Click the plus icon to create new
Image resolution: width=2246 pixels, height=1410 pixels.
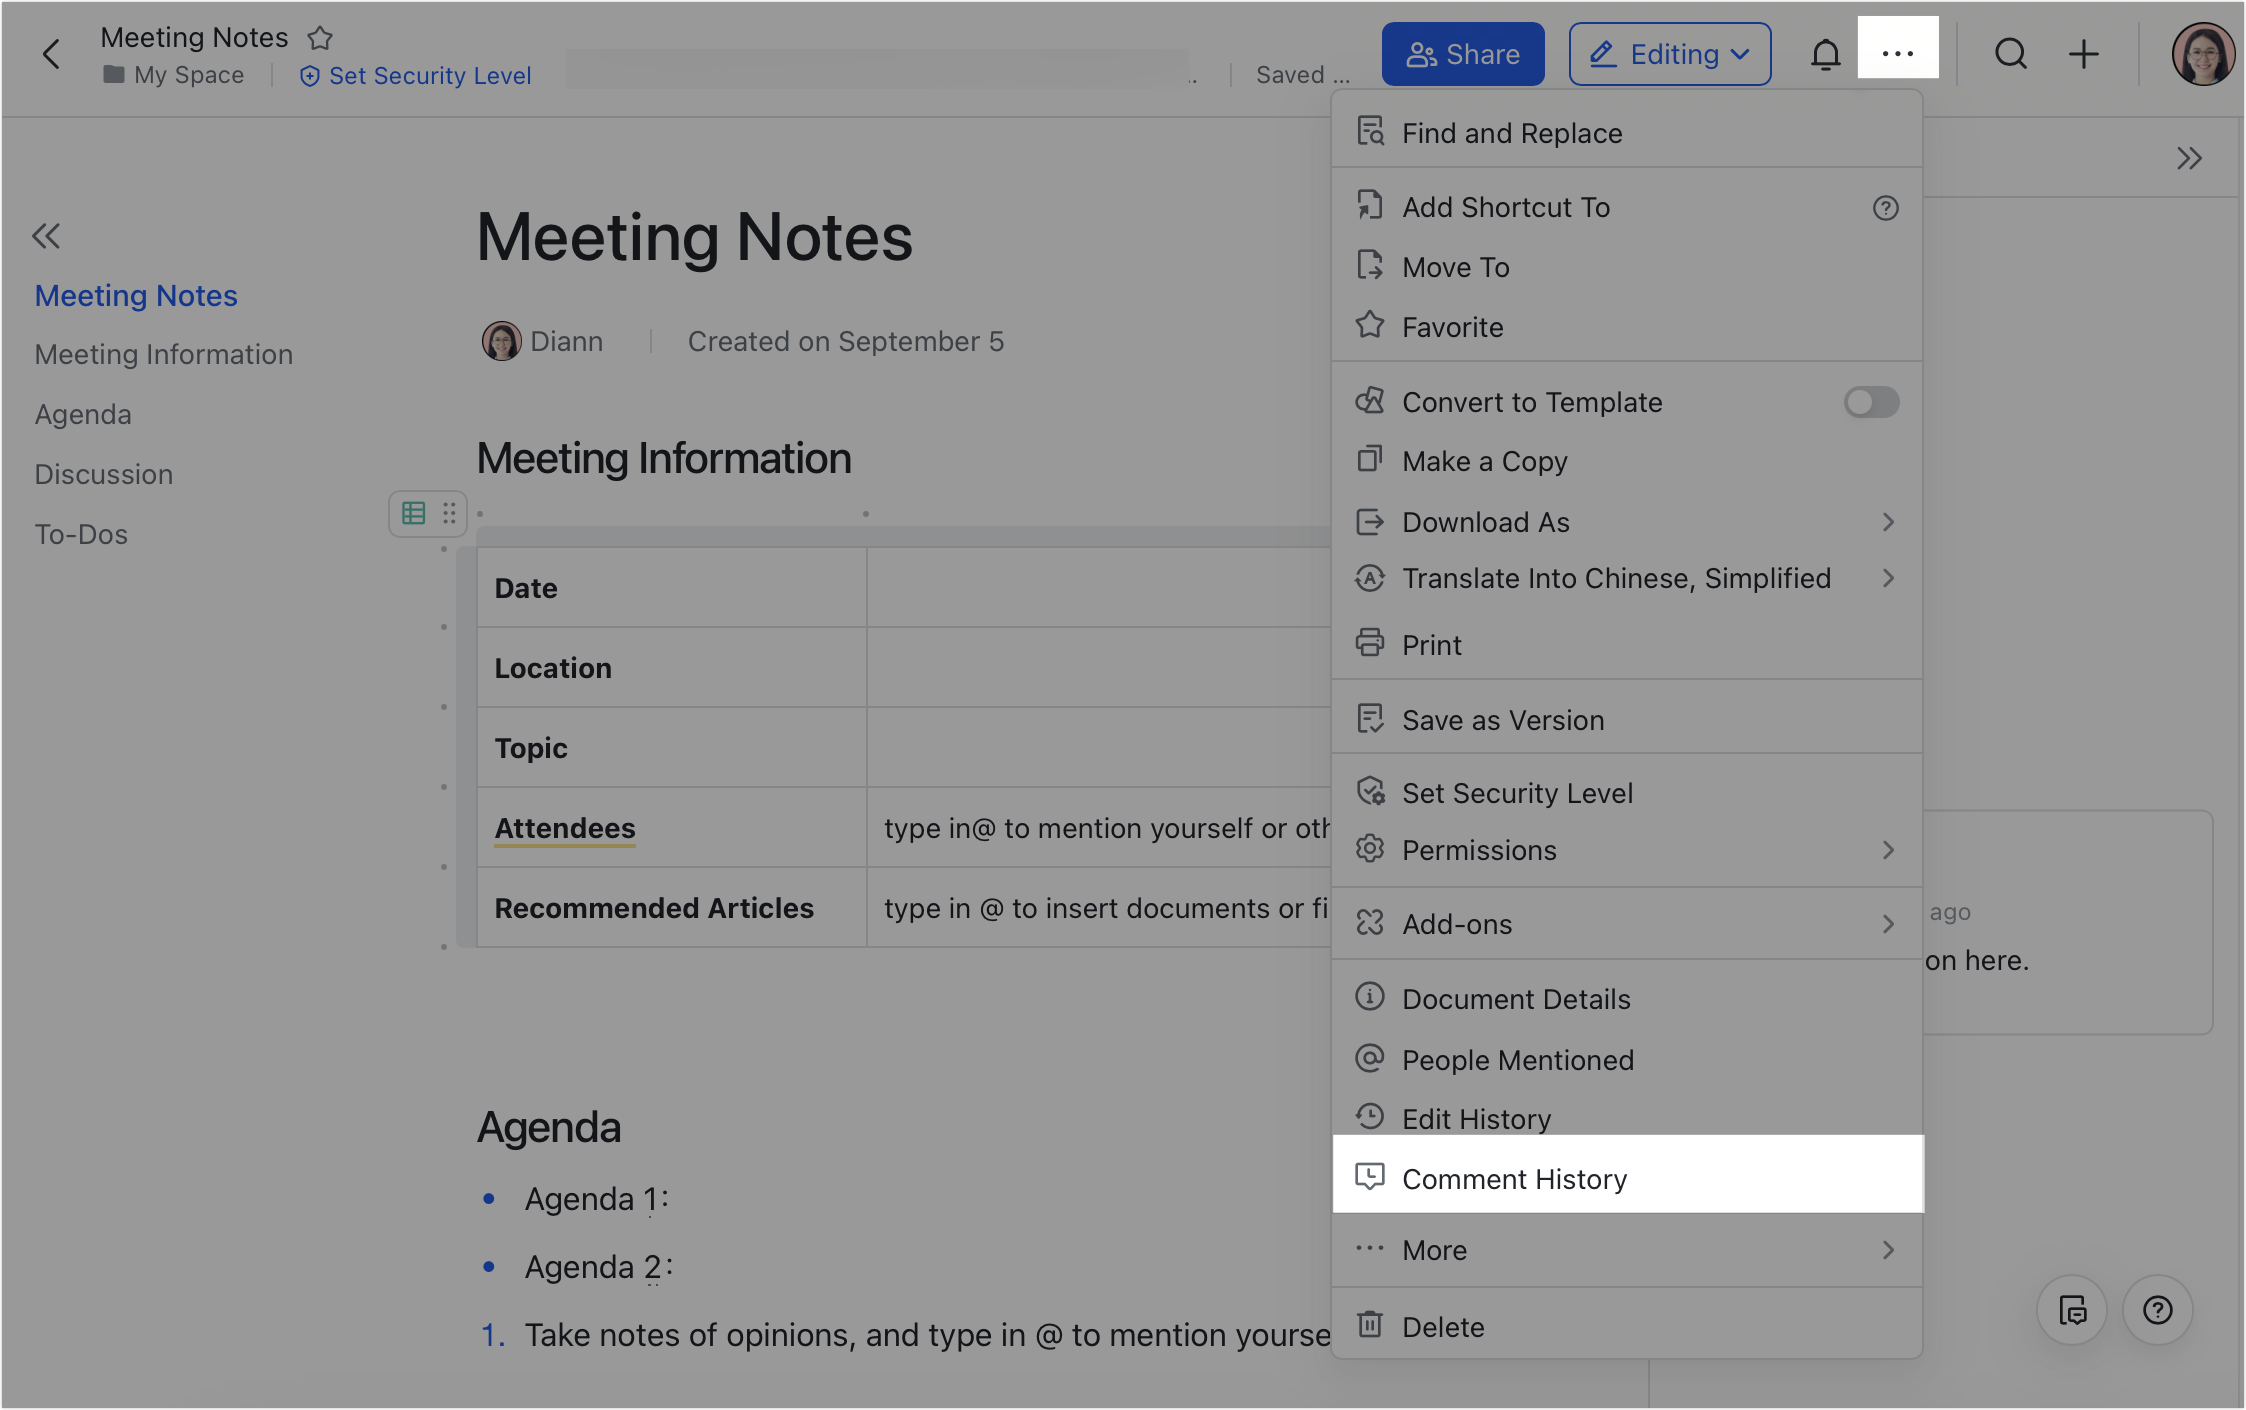(x=2084, y=54)
